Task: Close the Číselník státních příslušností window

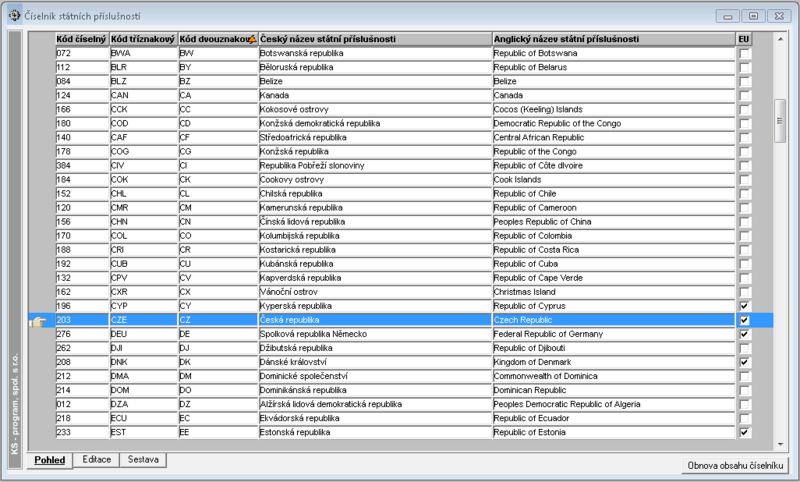Action: point(779,16)
